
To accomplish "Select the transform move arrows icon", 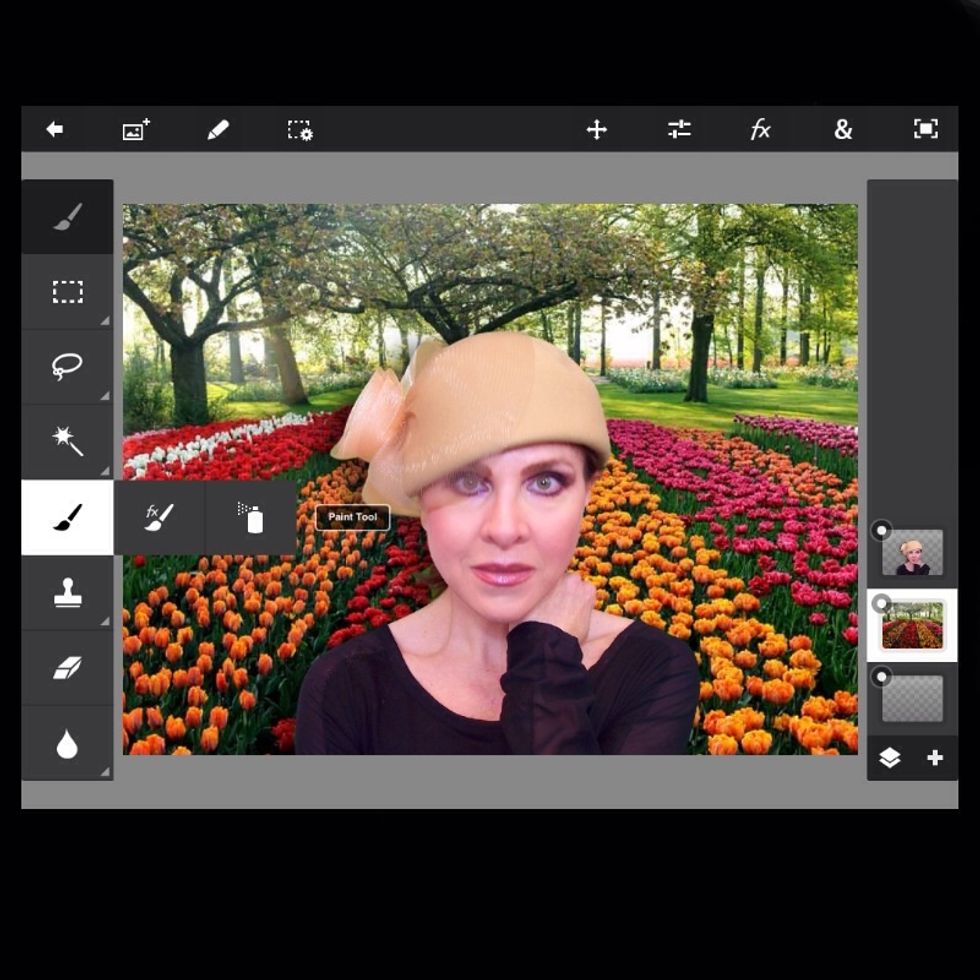I will click(597, 130).
